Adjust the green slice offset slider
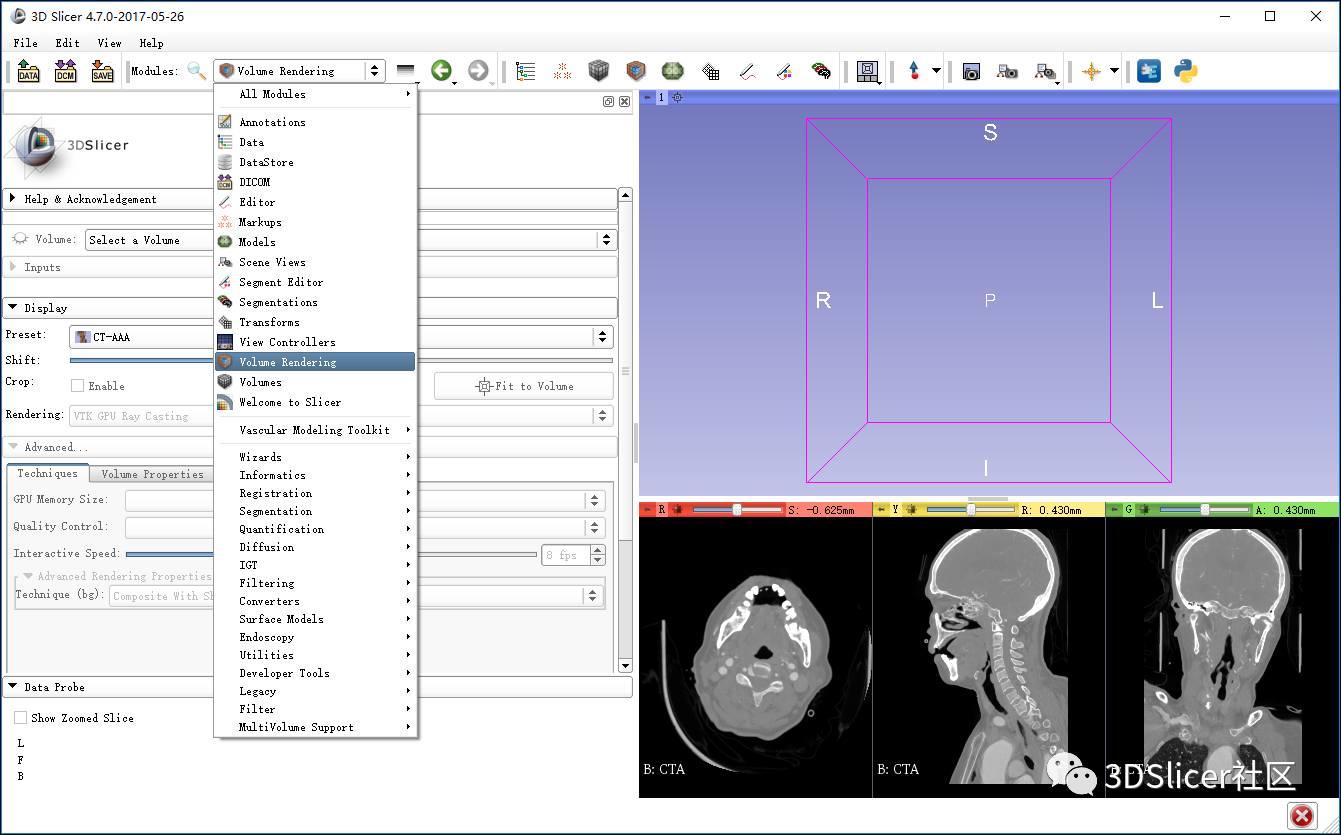1341x835 pixels. coord(1205,509)
